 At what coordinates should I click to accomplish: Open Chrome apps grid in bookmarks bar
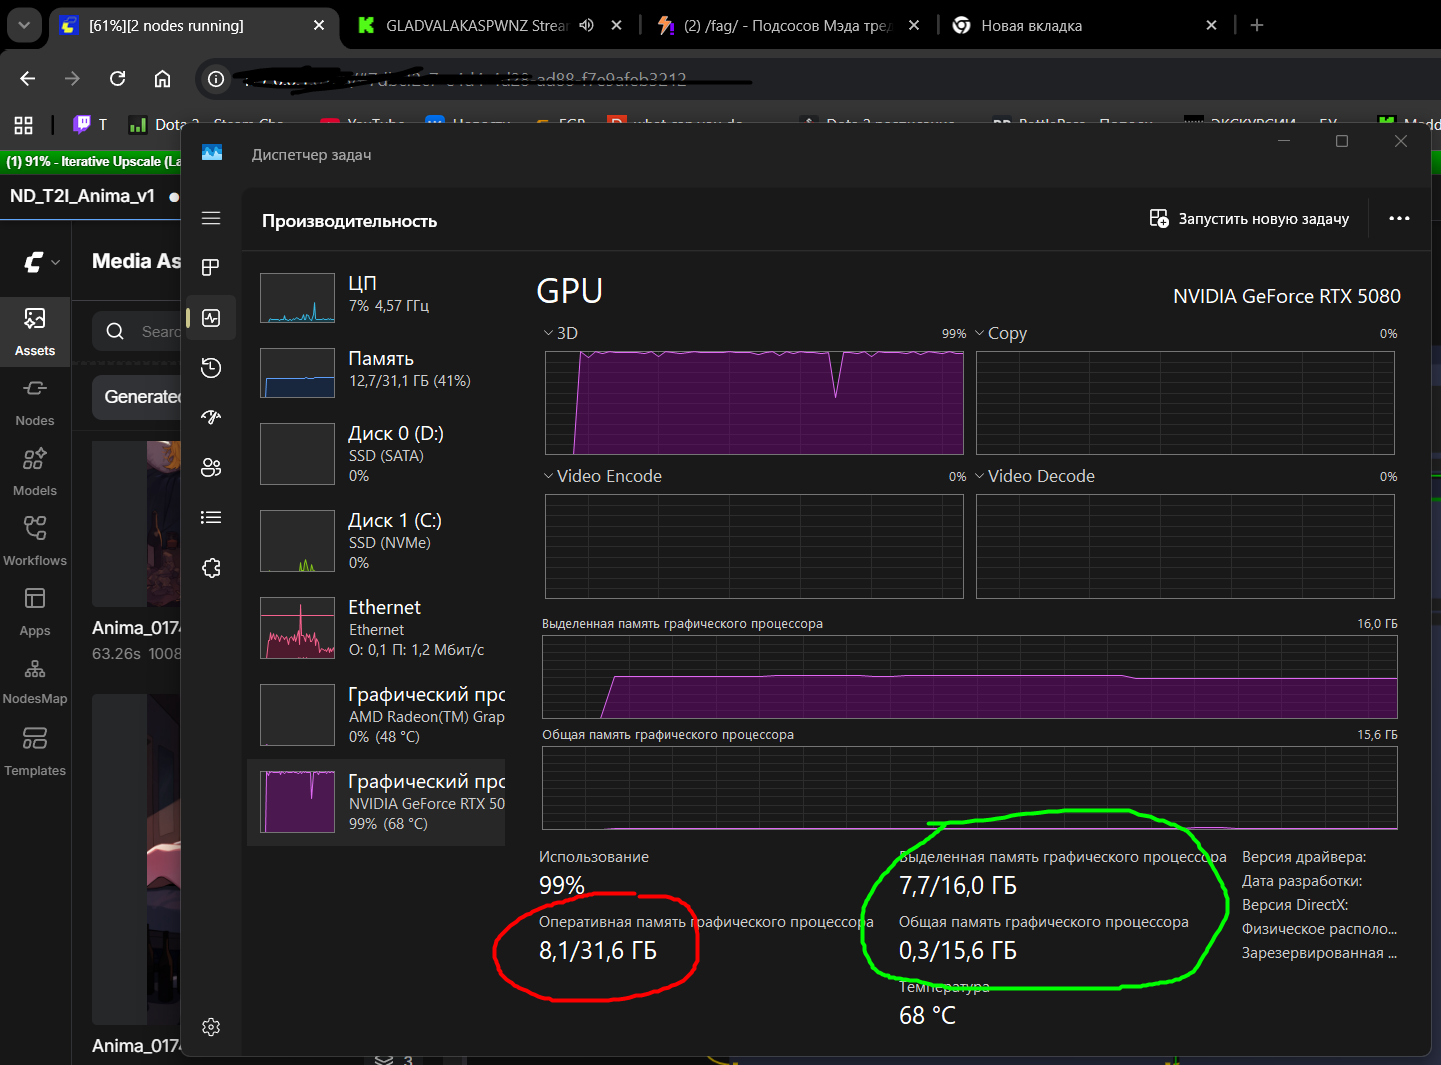coord(23,125)
